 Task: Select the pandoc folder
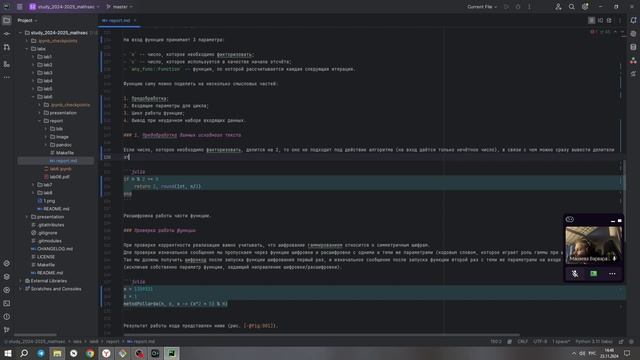click(x=60, y=145)
